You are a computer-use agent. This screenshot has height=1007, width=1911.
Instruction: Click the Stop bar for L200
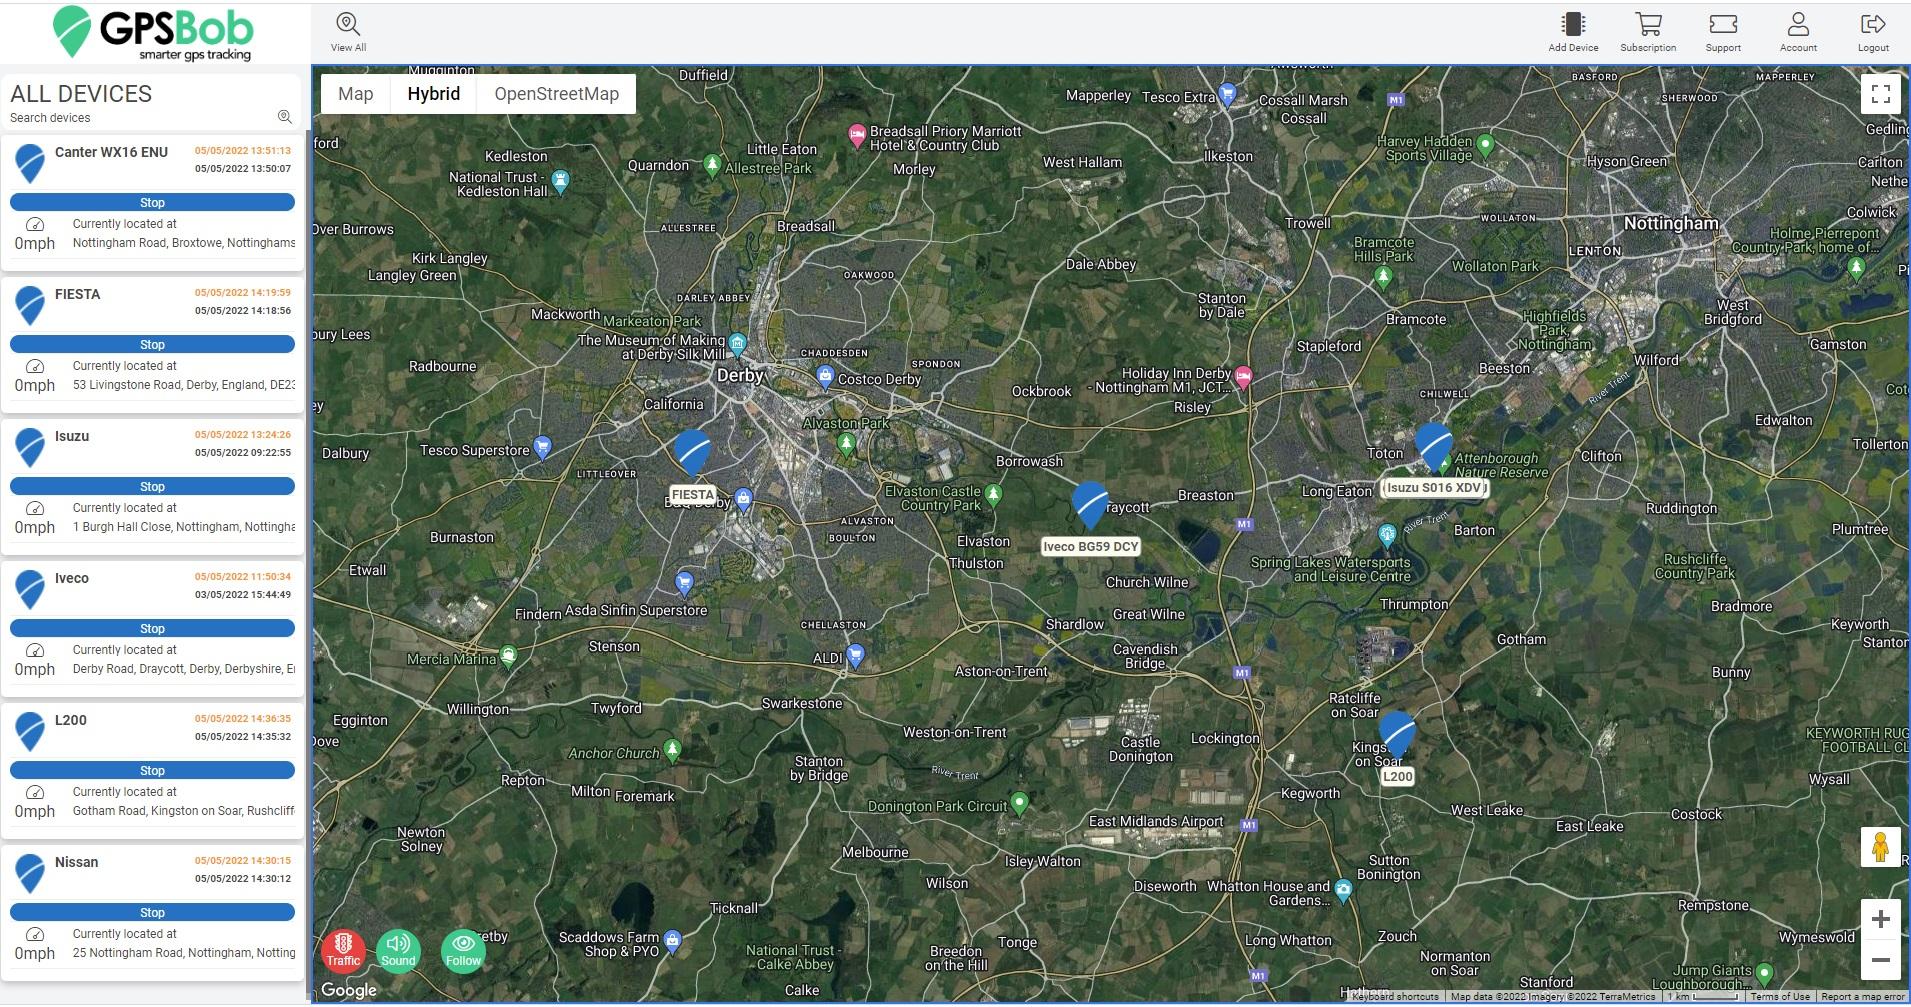pyautogui.click(x=152, y=770)
